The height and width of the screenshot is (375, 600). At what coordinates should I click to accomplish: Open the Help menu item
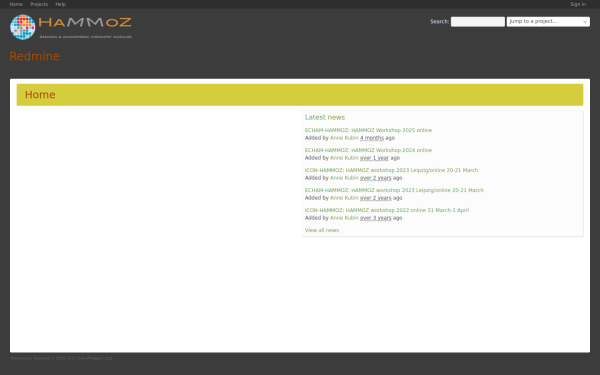(x=60, y=4)
